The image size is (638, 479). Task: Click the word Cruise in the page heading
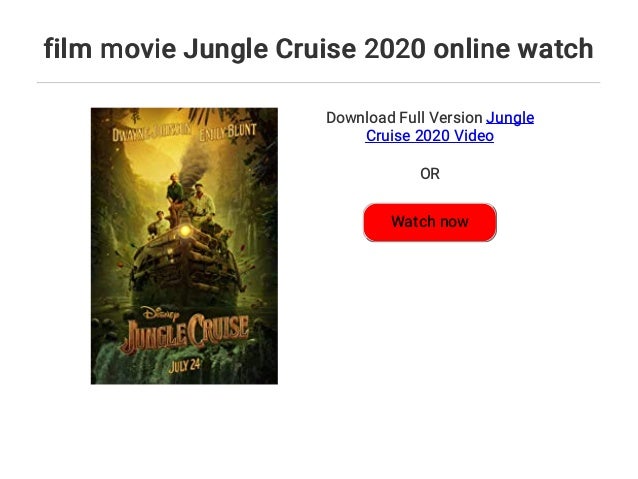coord(316,48)
